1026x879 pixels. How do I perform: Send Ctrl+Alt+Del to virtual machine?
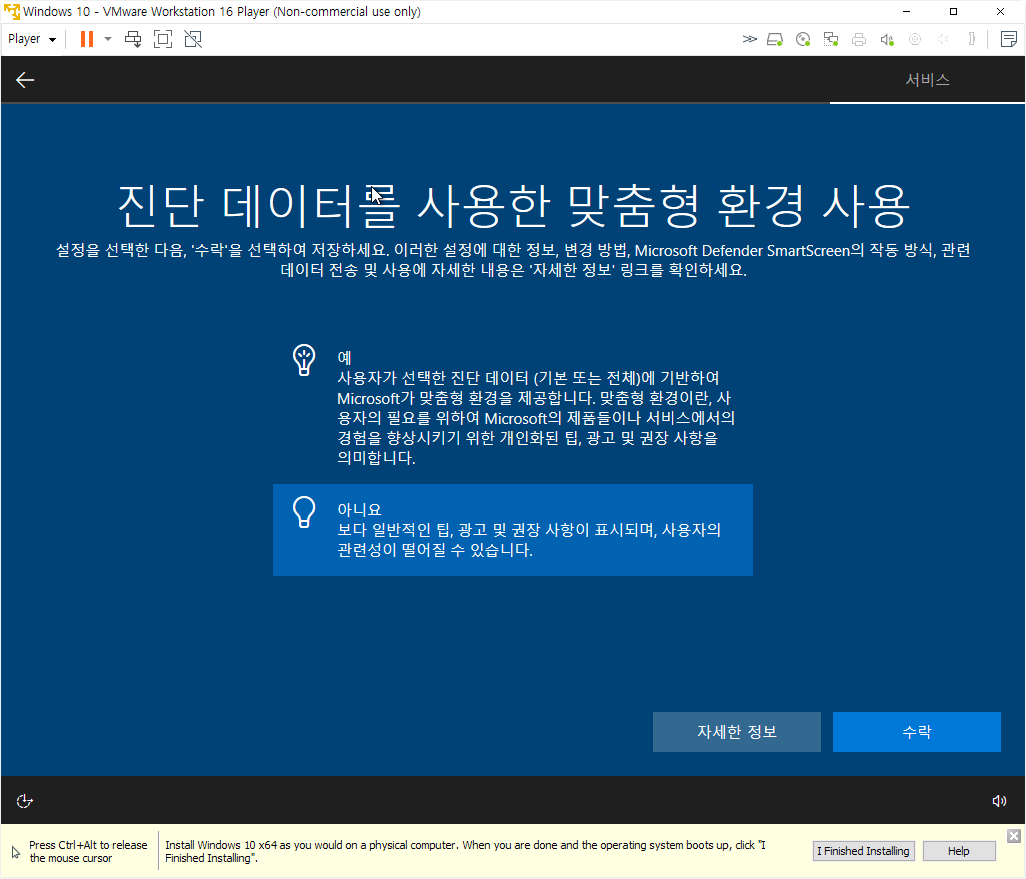133,39
